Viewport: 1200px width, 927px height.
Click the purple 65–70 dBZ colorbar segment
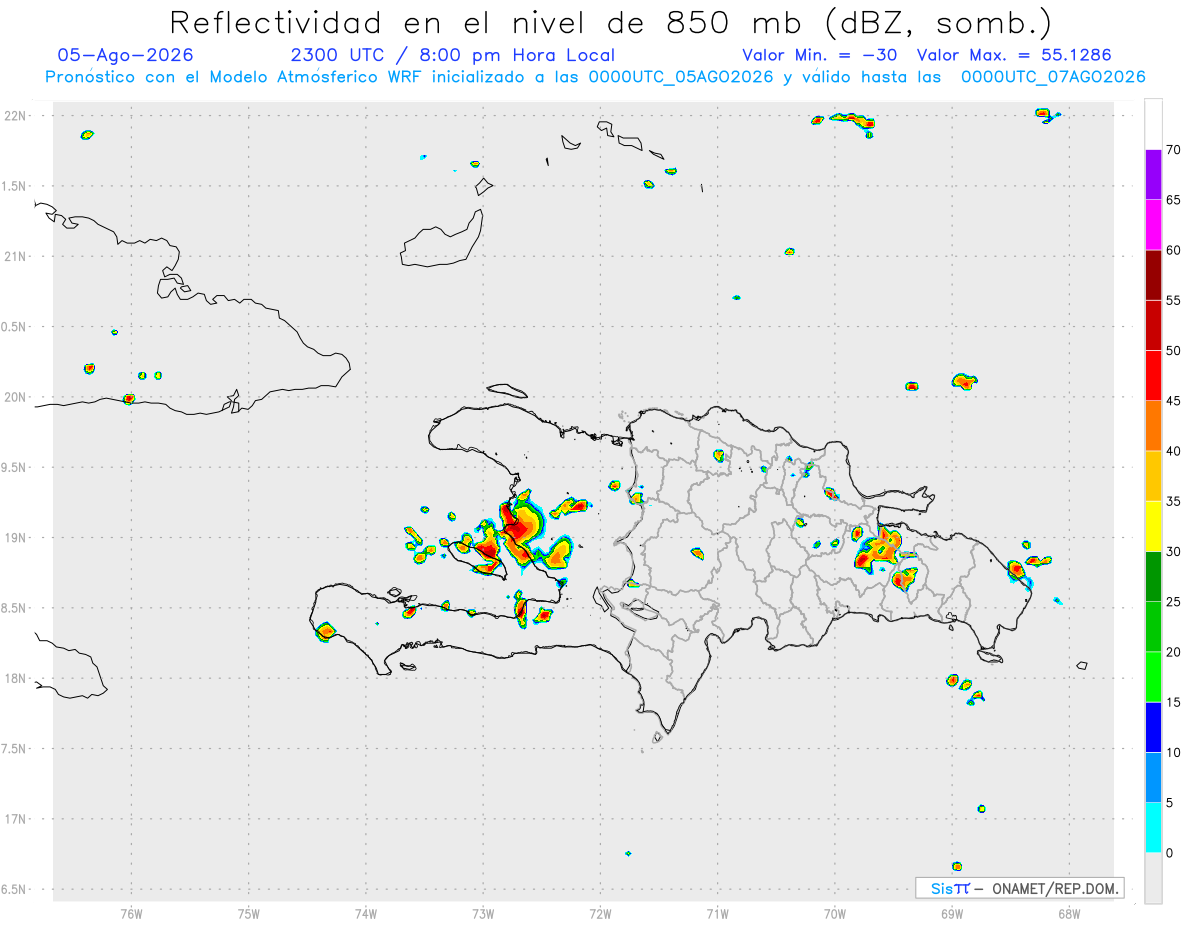click(1153, 175)
